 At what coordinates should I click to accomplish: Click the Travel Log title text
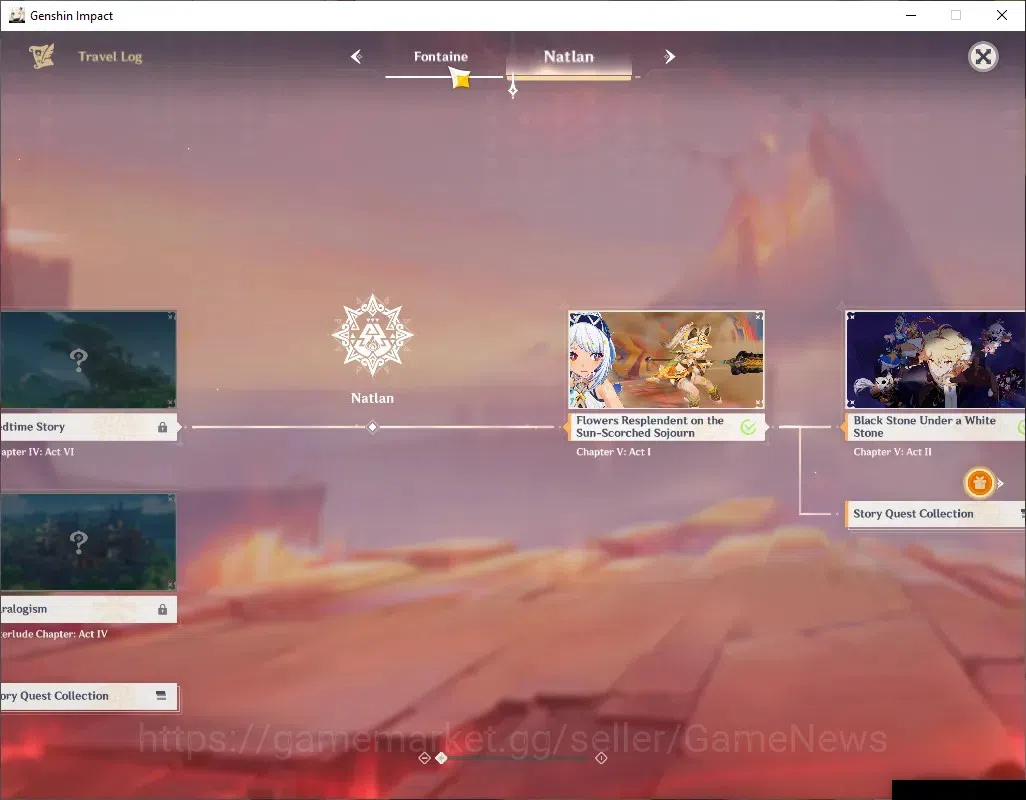(x=110, y=57)
